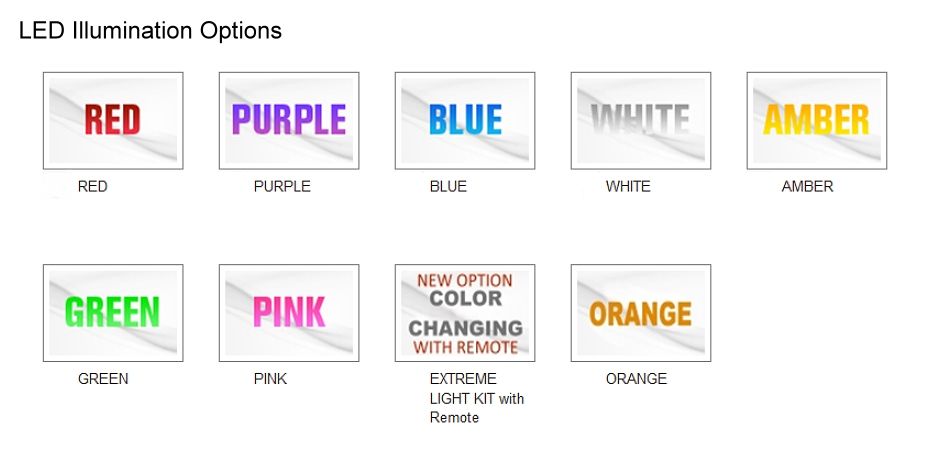Click the BLUE caption below swatch
Viewport: 941px width, 453px height.
(448, 187)
